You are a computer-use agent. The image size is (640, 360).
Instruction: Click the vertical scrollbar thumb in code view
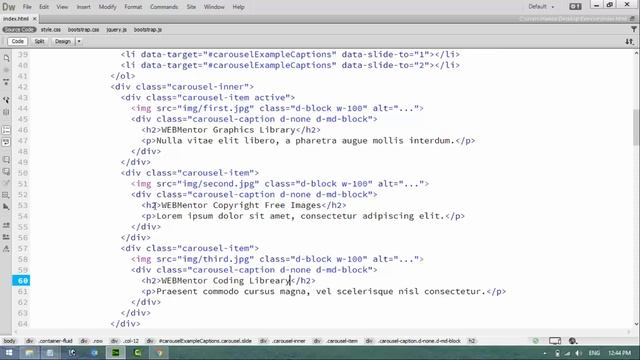[636, 127]
